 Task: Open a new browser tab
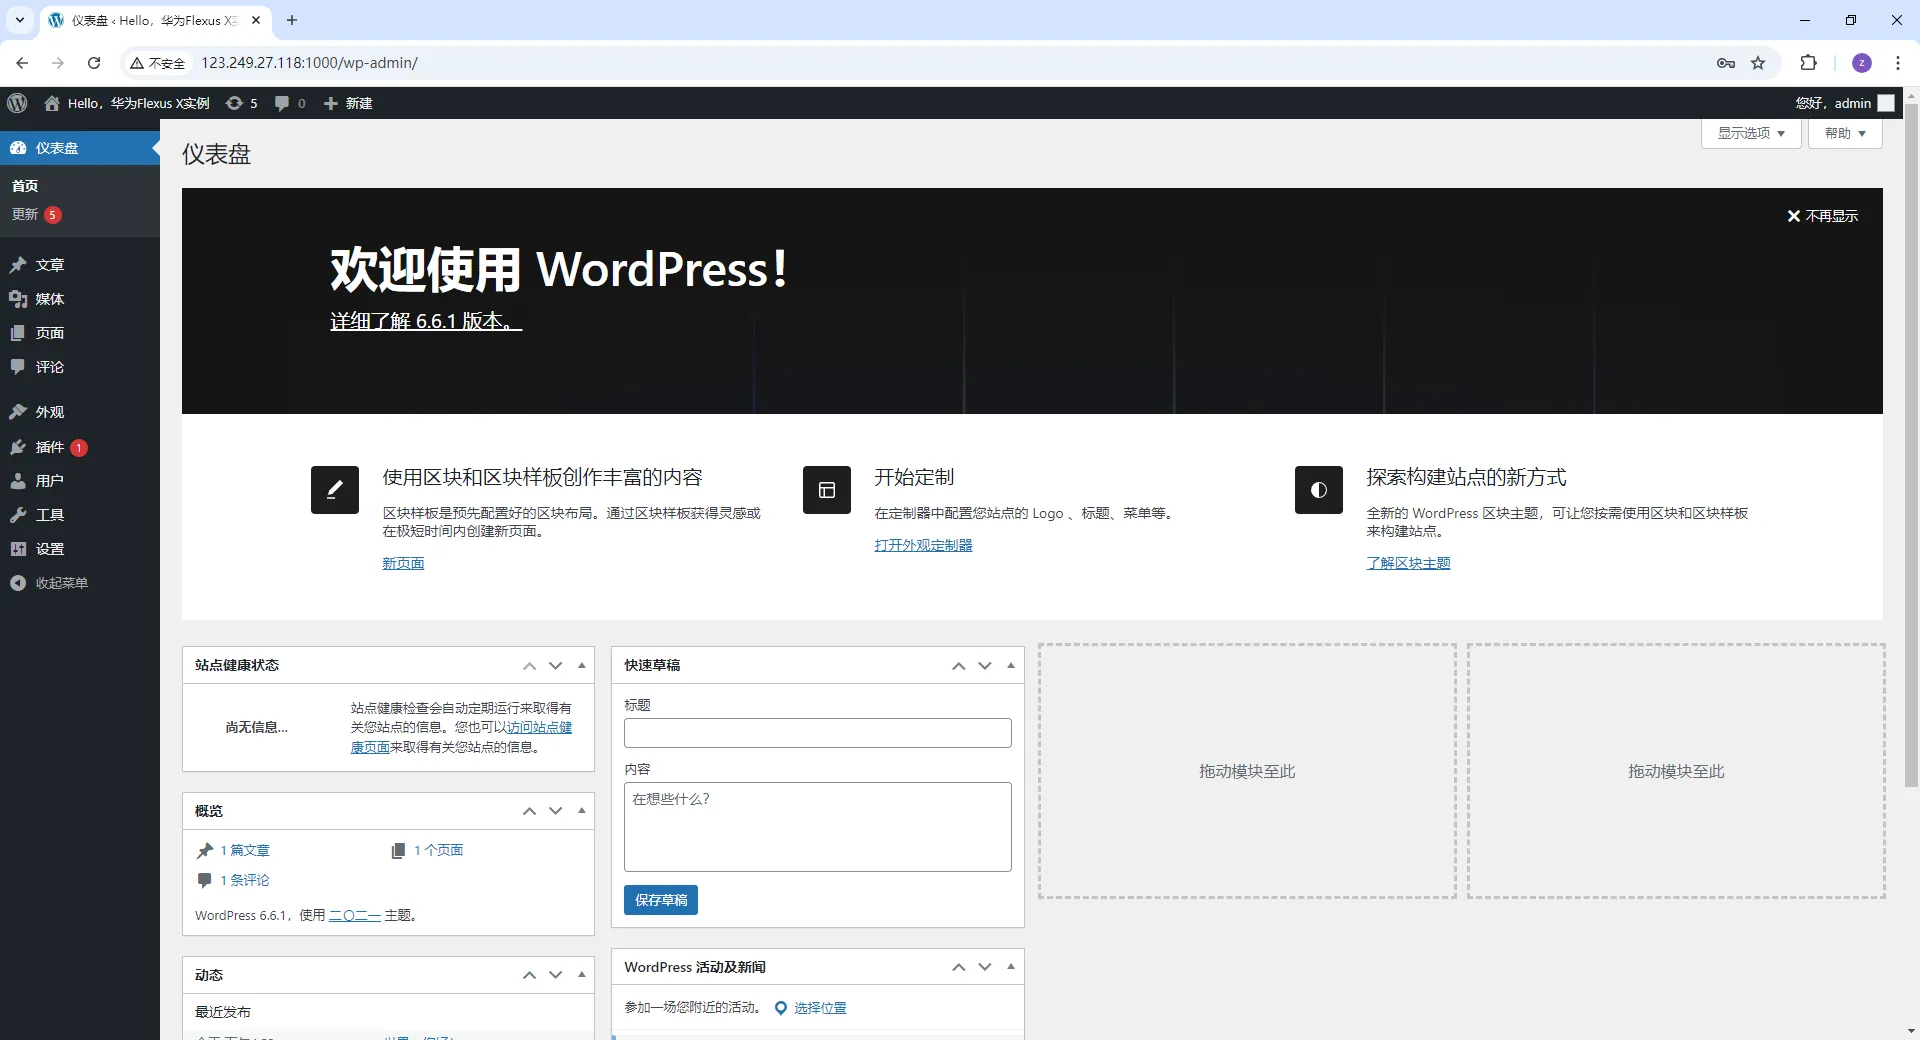tap(292, 20)
